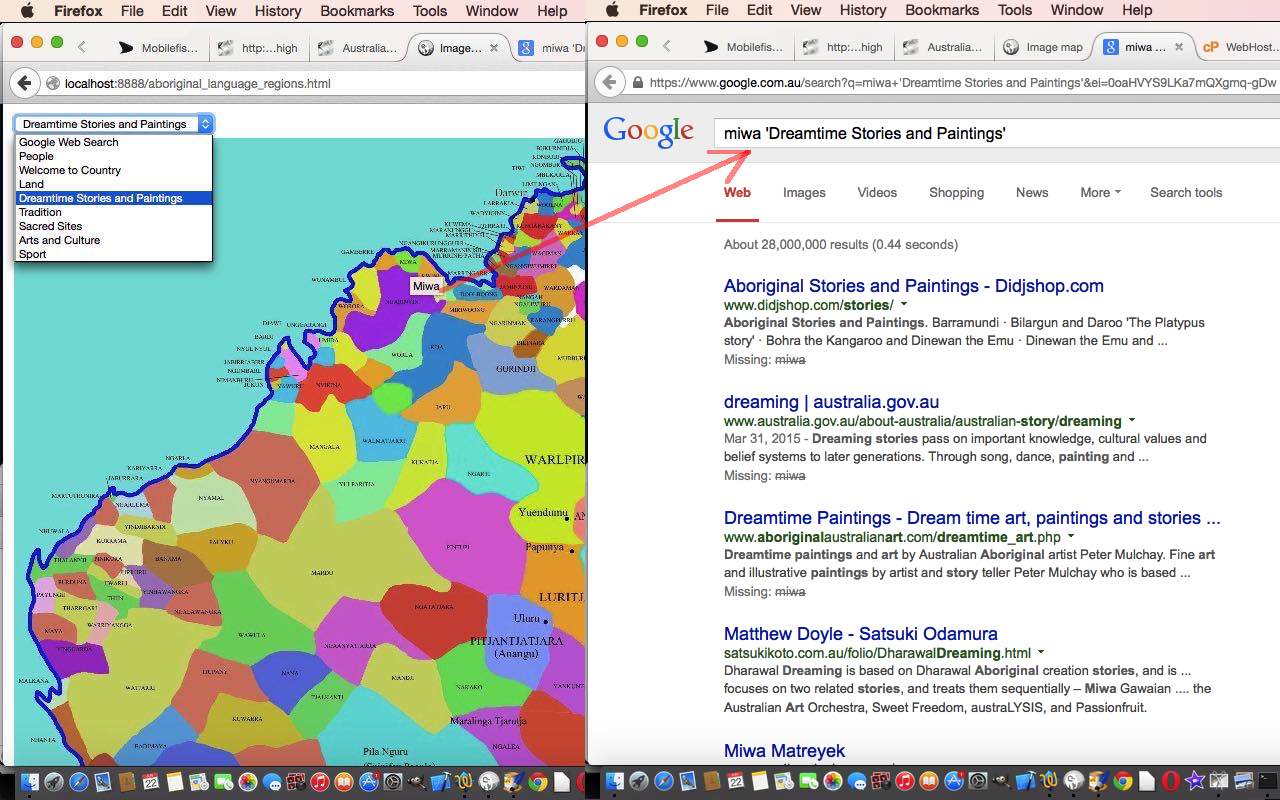Open the Bookmarks menu in the left Firefox menu bar
The height and width of the screenshot is (800, 1280).
pos(356,11)
